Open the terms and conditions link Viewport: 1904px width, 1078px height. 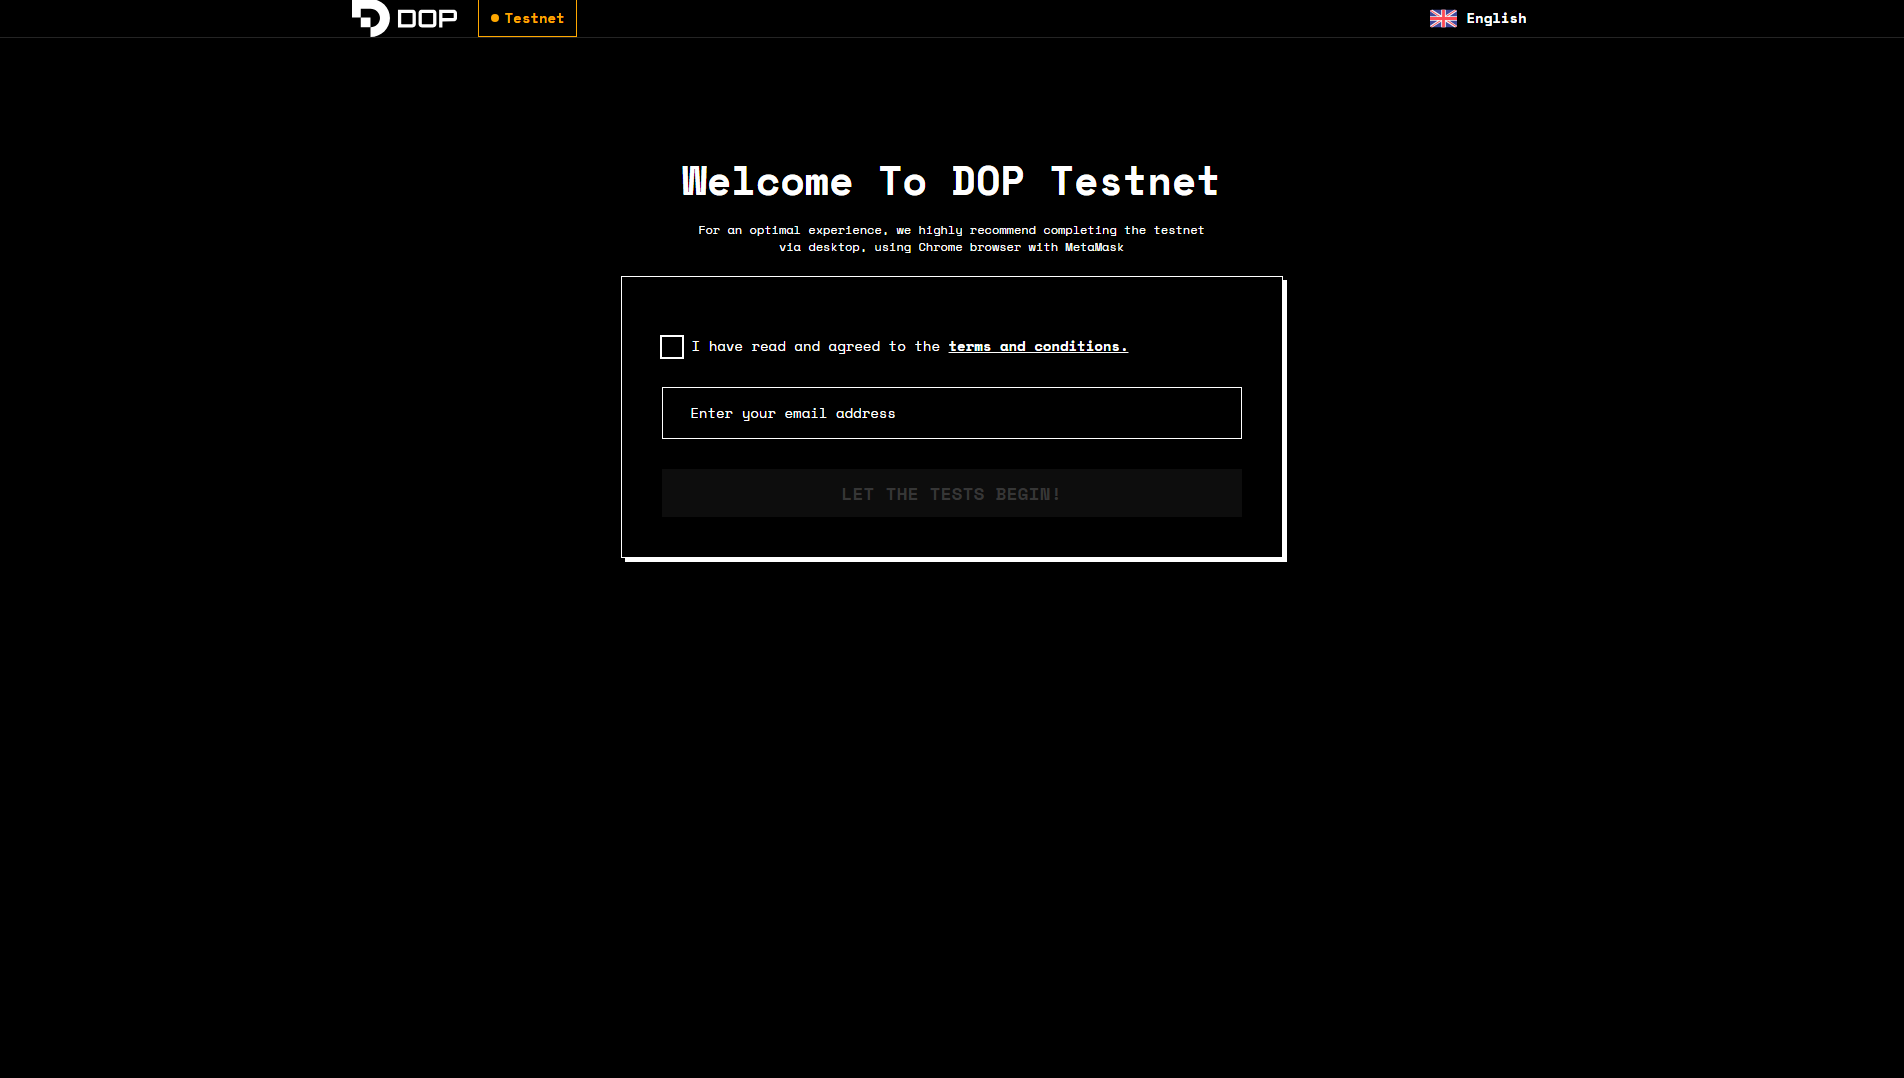click(x=1038, y=346)
